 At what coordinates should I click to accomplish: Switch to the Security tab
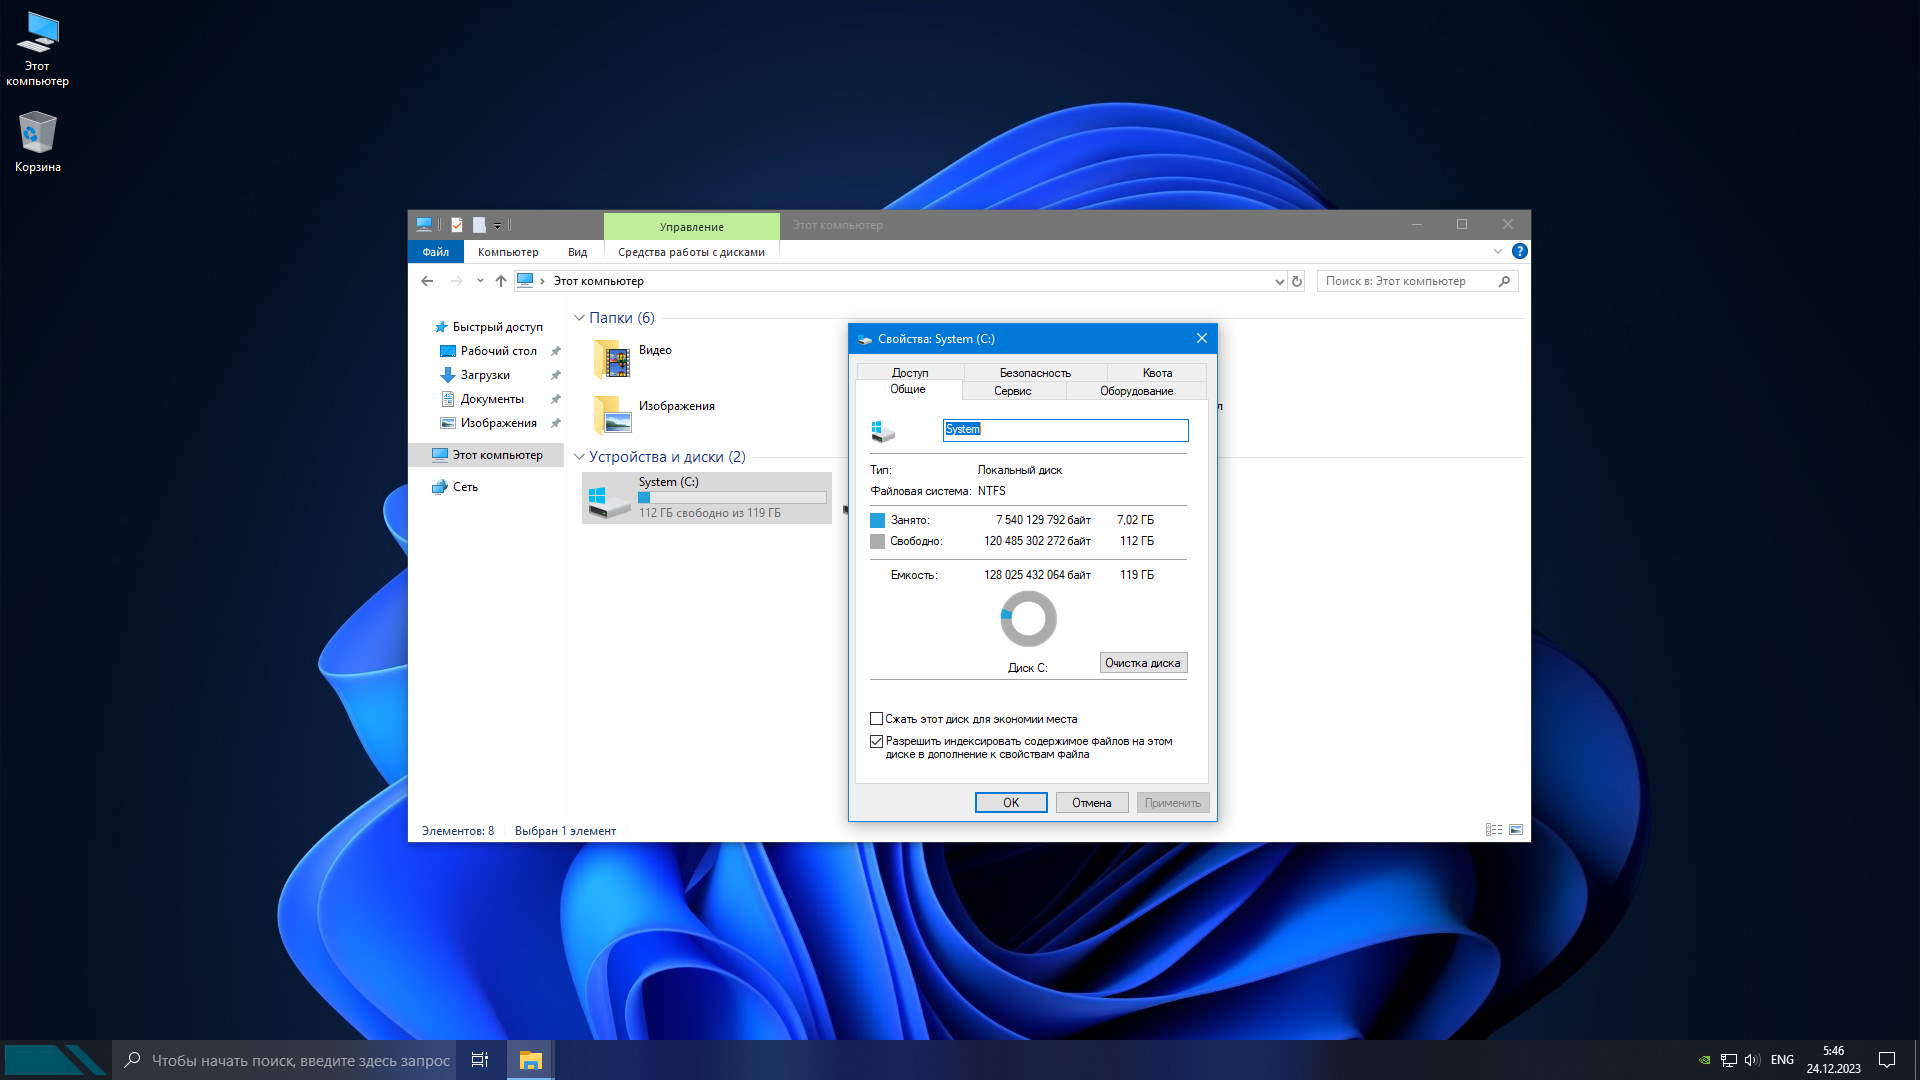coord(1035,372)
